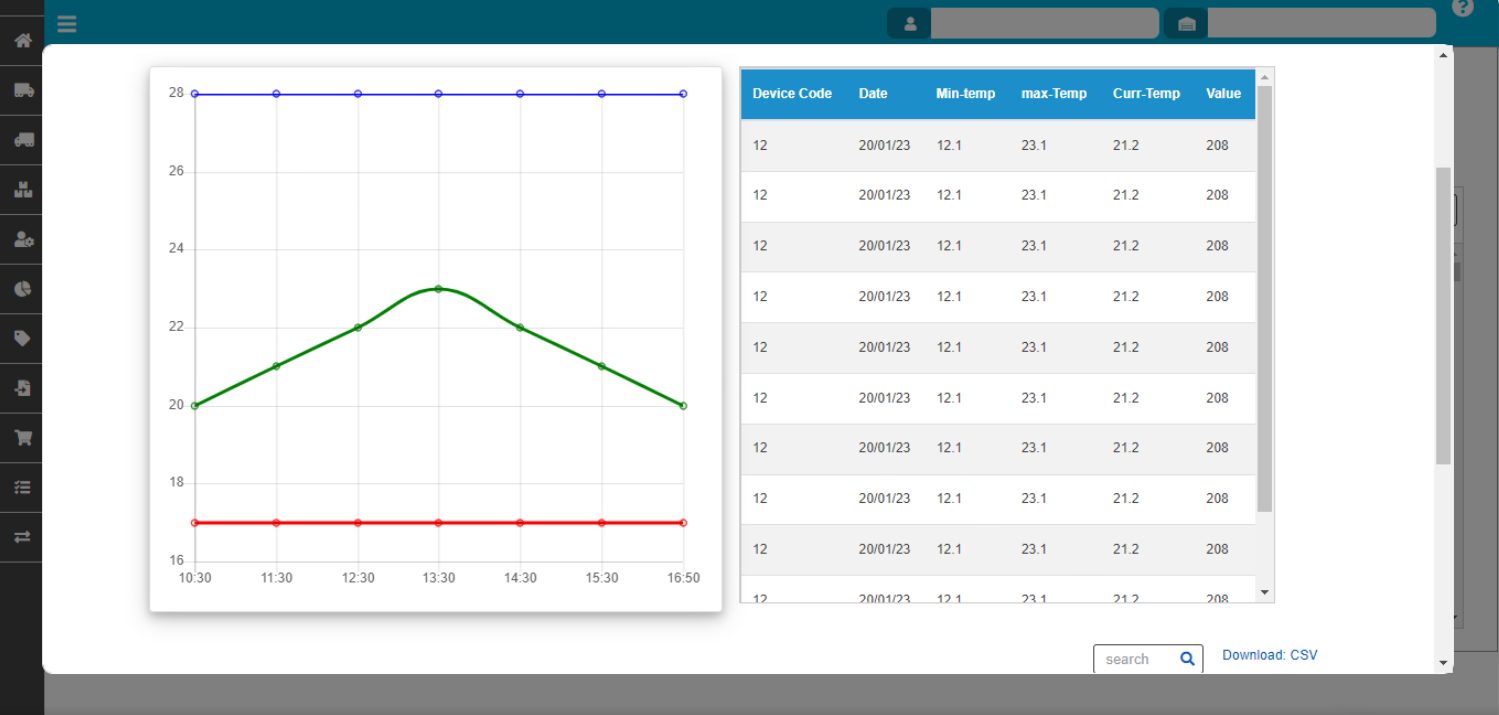The width and height of the screenshot is (1499, 715).
Task: Click the table scrollbar down arrow
Action: (x=1264, y=593)
